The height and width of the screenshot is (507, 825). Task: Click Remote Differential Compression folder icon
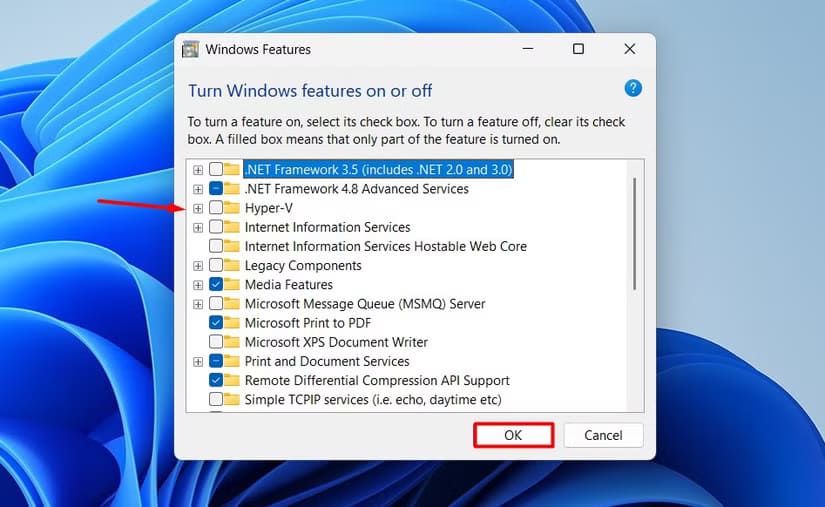pyautogui.click(x=232, y=381)
